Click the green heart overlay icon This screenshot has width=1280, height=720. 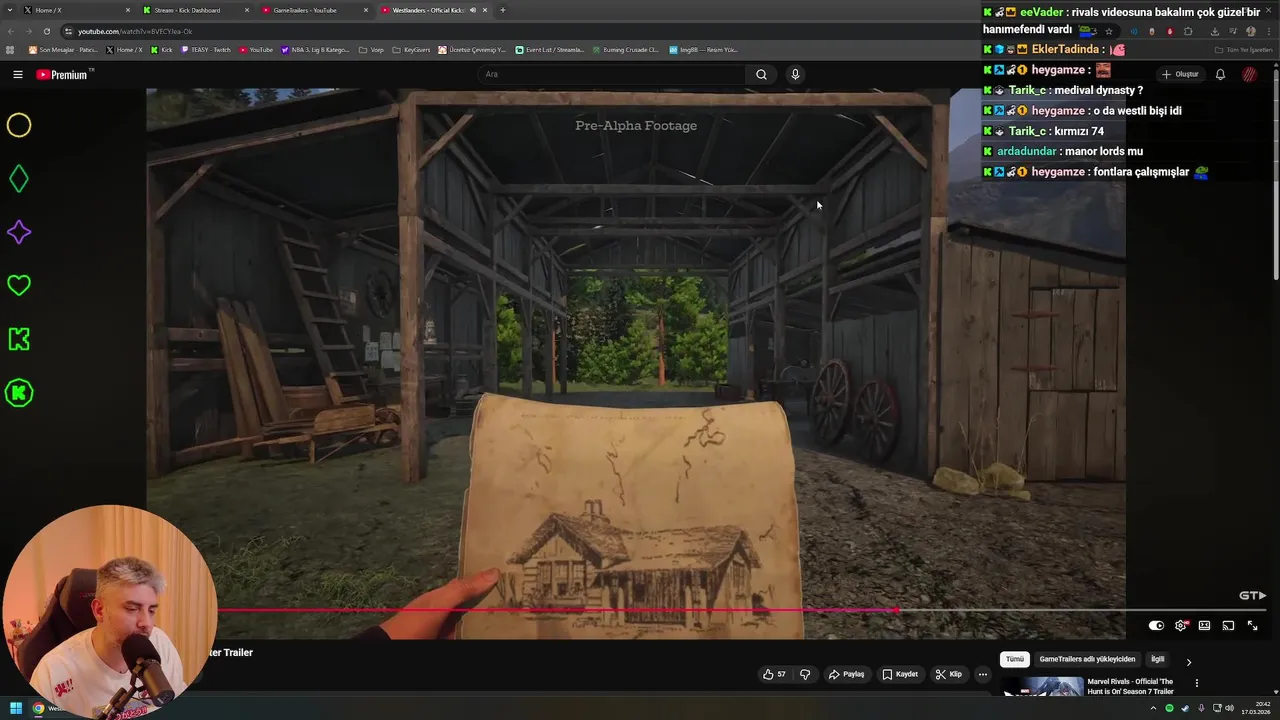19,286
